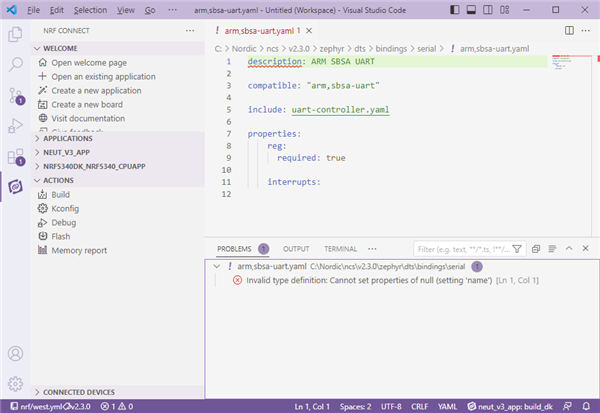Click errors and warnings count in status bar

[x=117, y=406]
